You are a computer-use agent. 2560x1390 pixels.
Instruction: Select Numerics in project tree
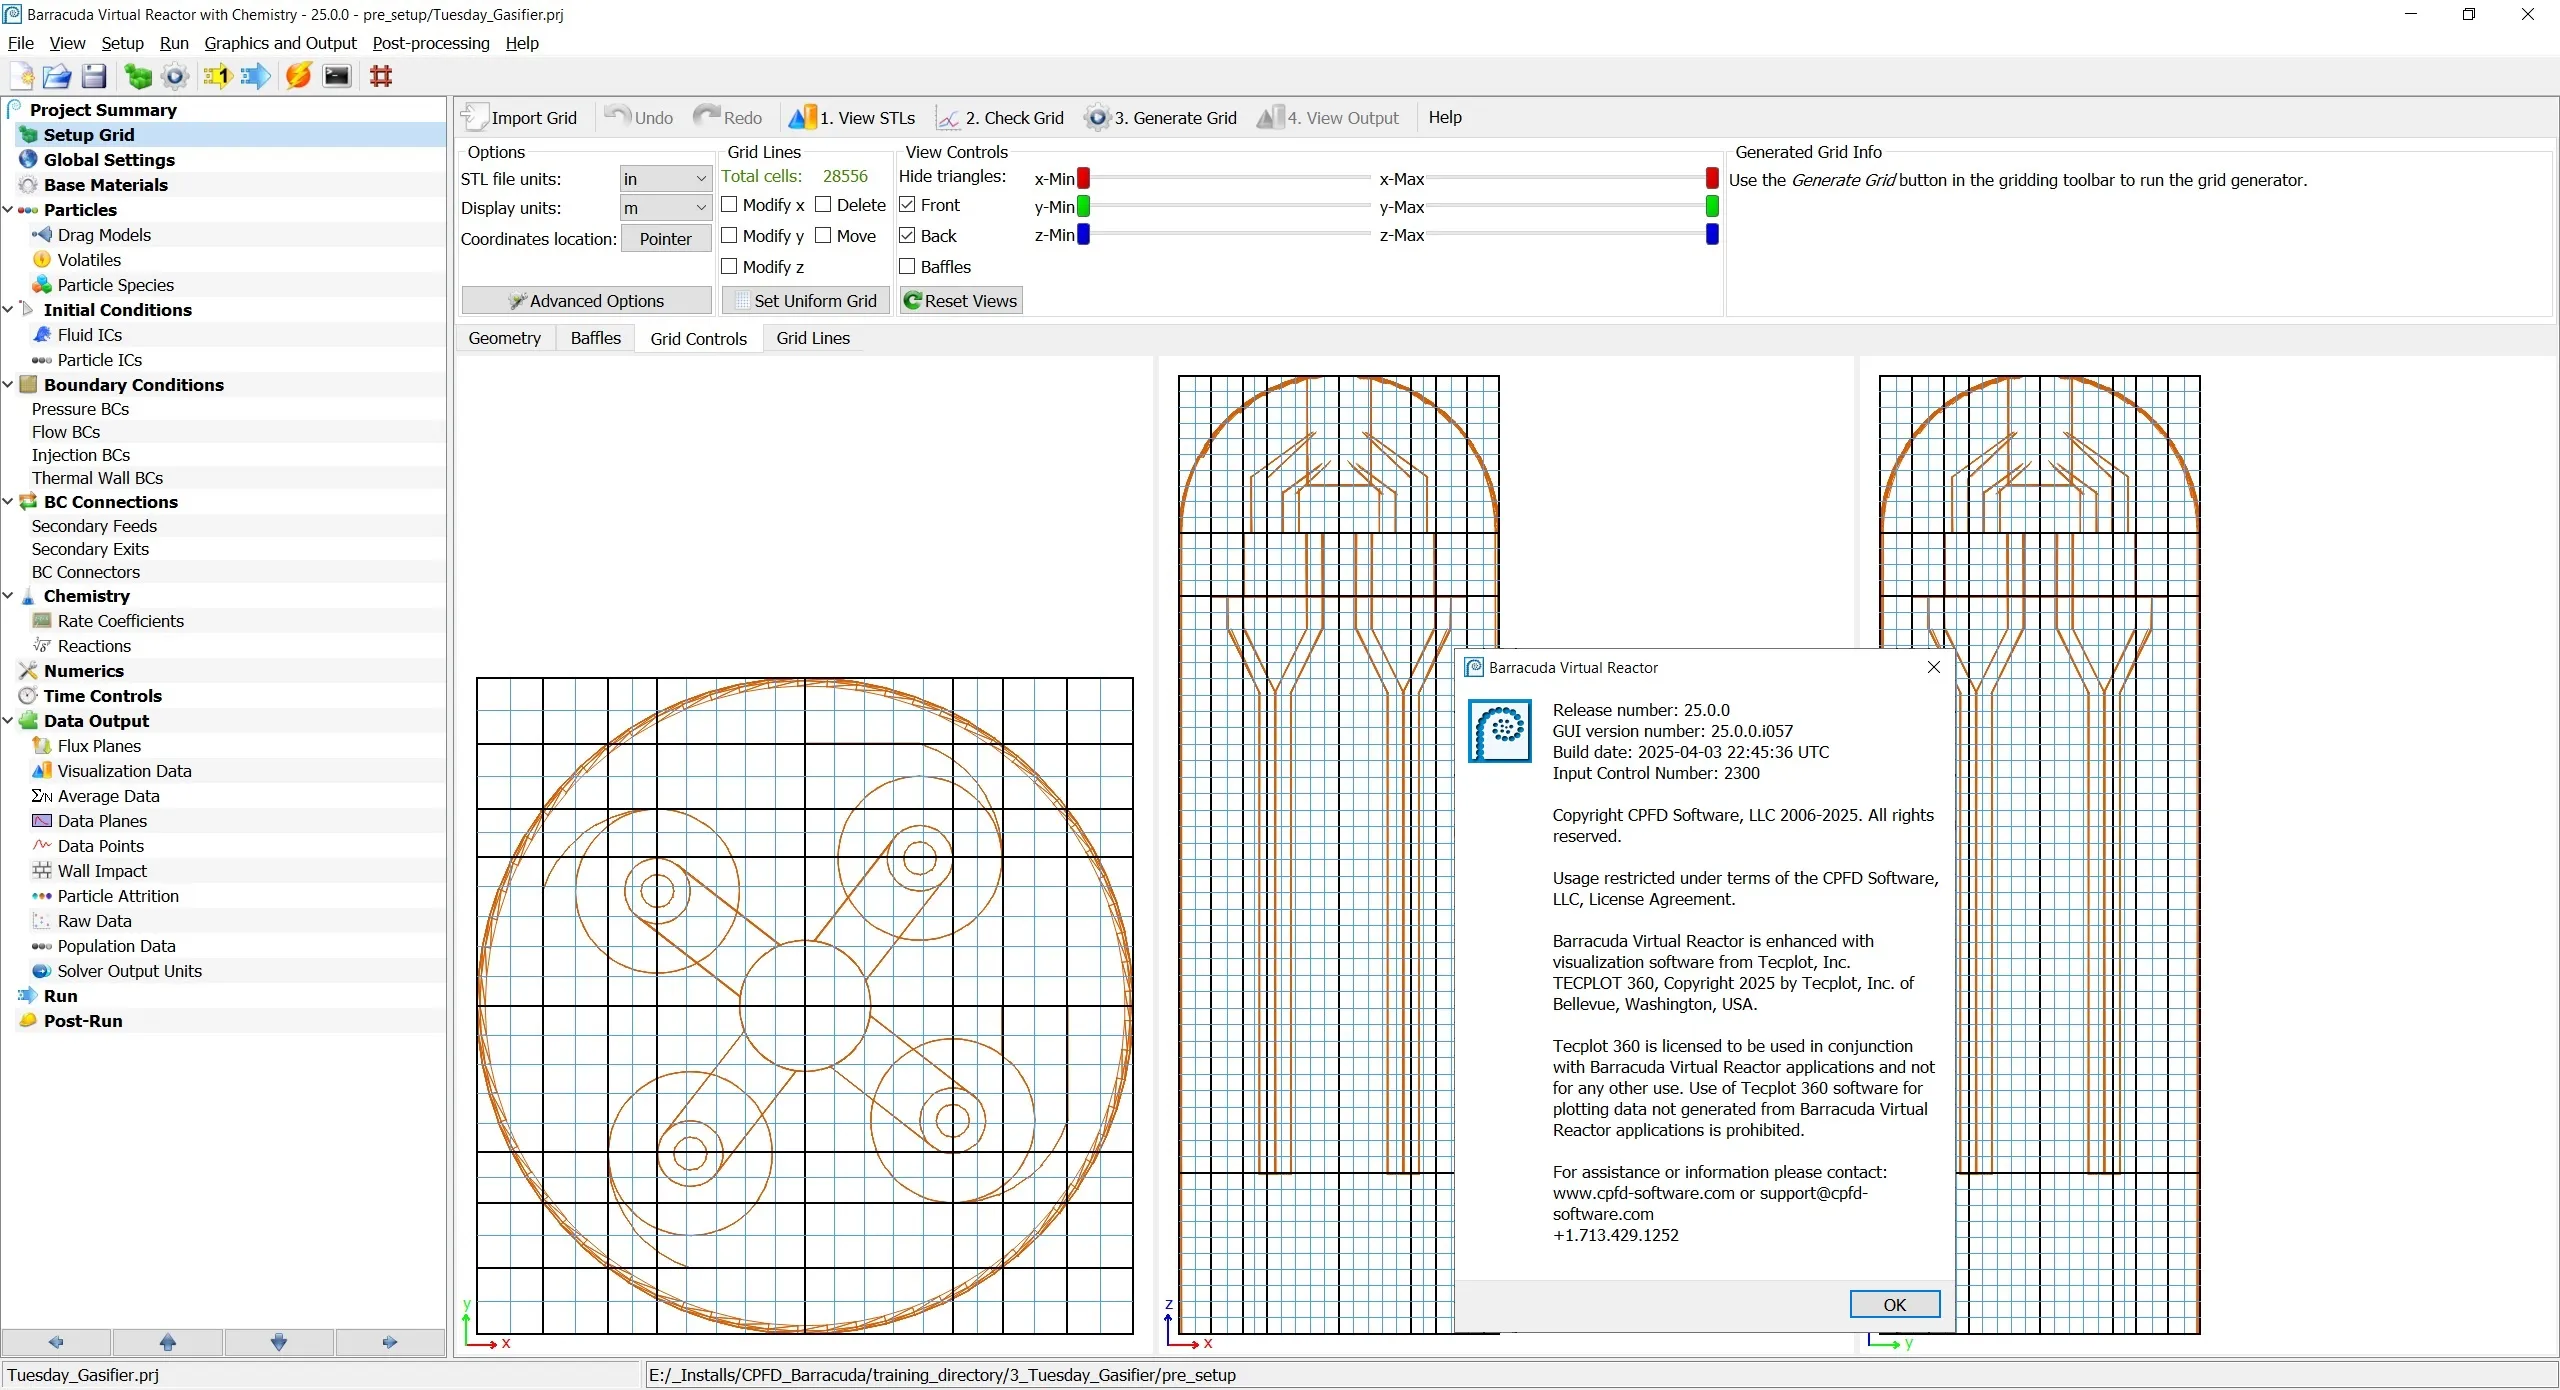[83, 671]
